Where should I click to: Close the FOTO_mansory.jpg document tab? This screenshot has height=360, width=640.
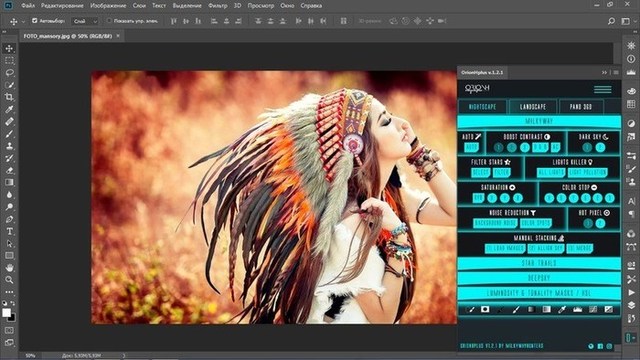pos(118,36)
